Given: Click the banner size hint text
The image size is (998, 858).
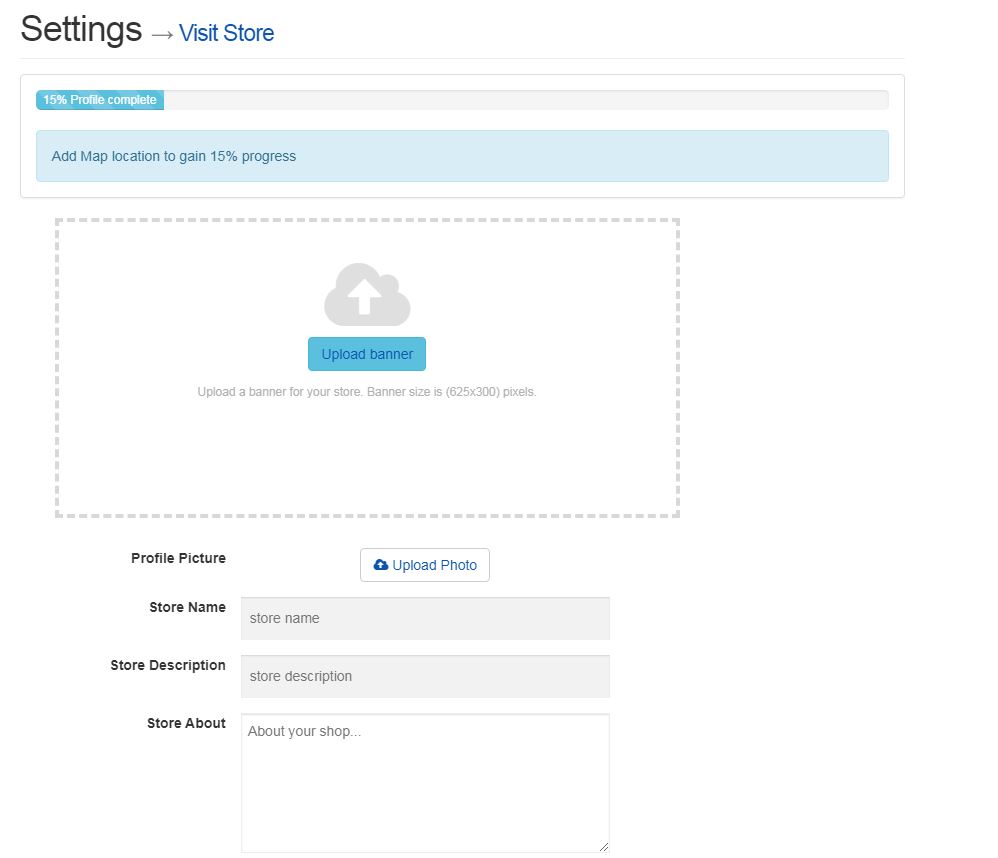Looking at the screenshot, I should coord(367,391).
